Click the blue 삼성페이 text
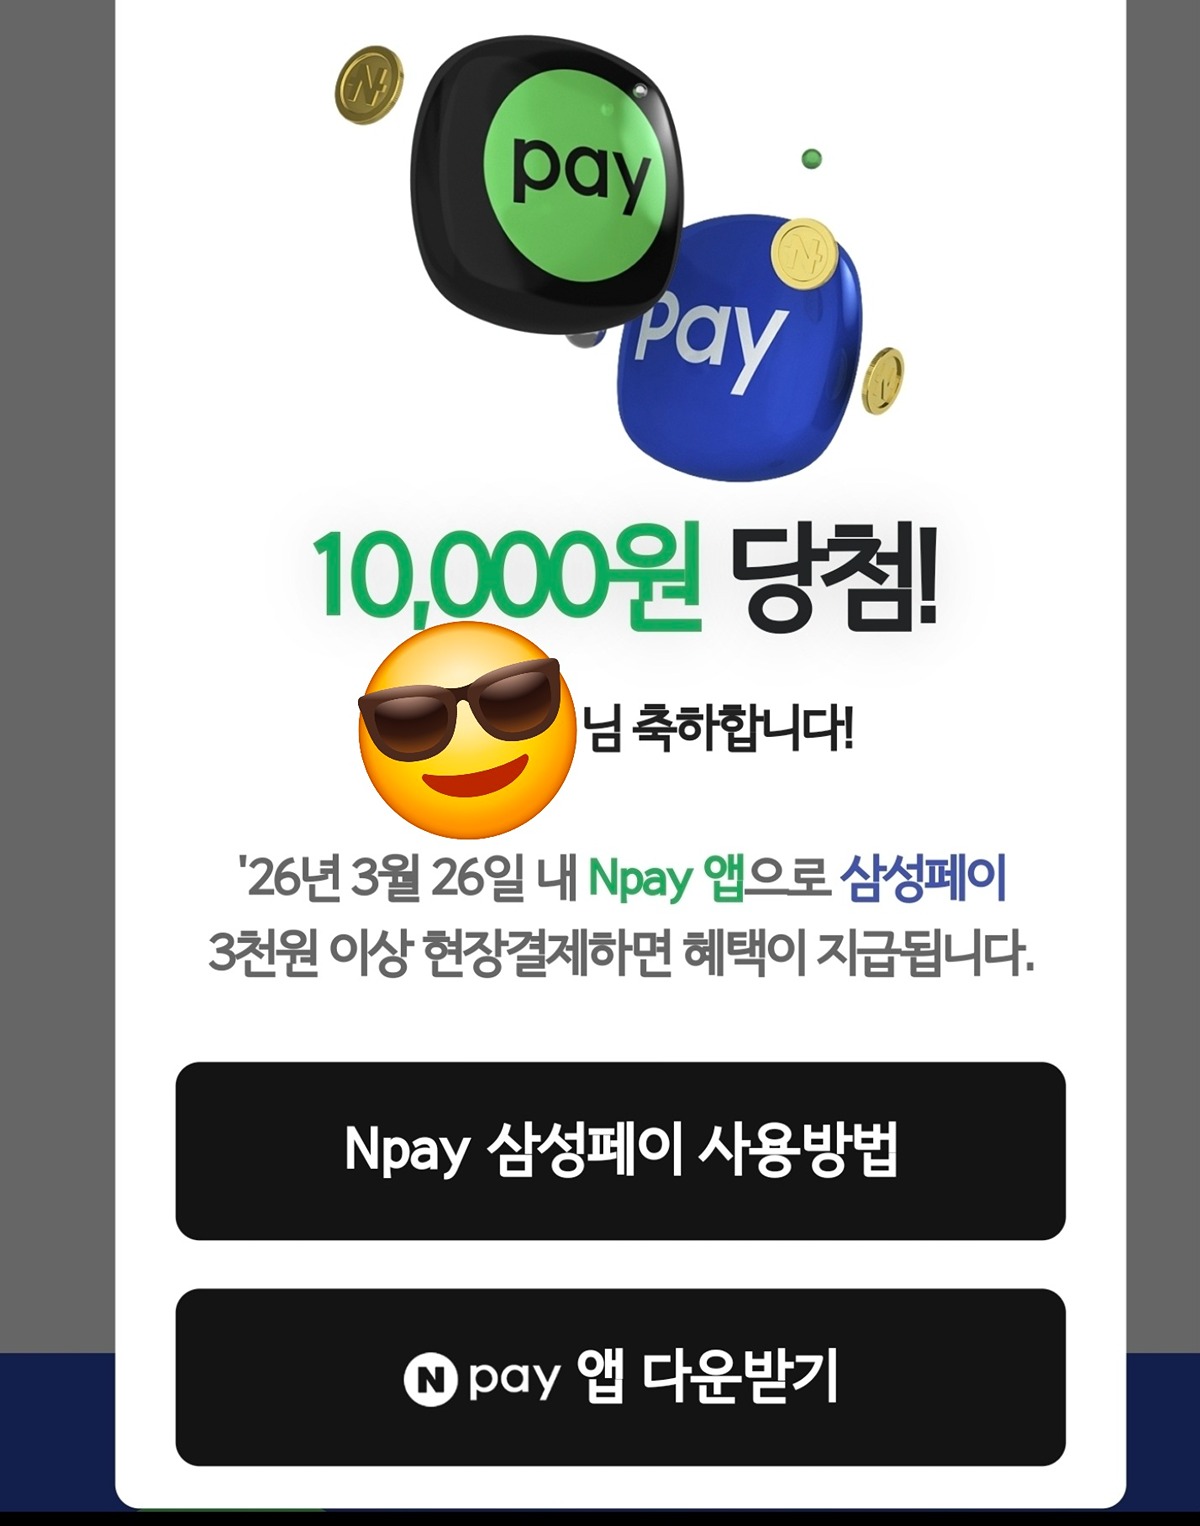Screen dimensions: 1200x1526 (922, 877)
